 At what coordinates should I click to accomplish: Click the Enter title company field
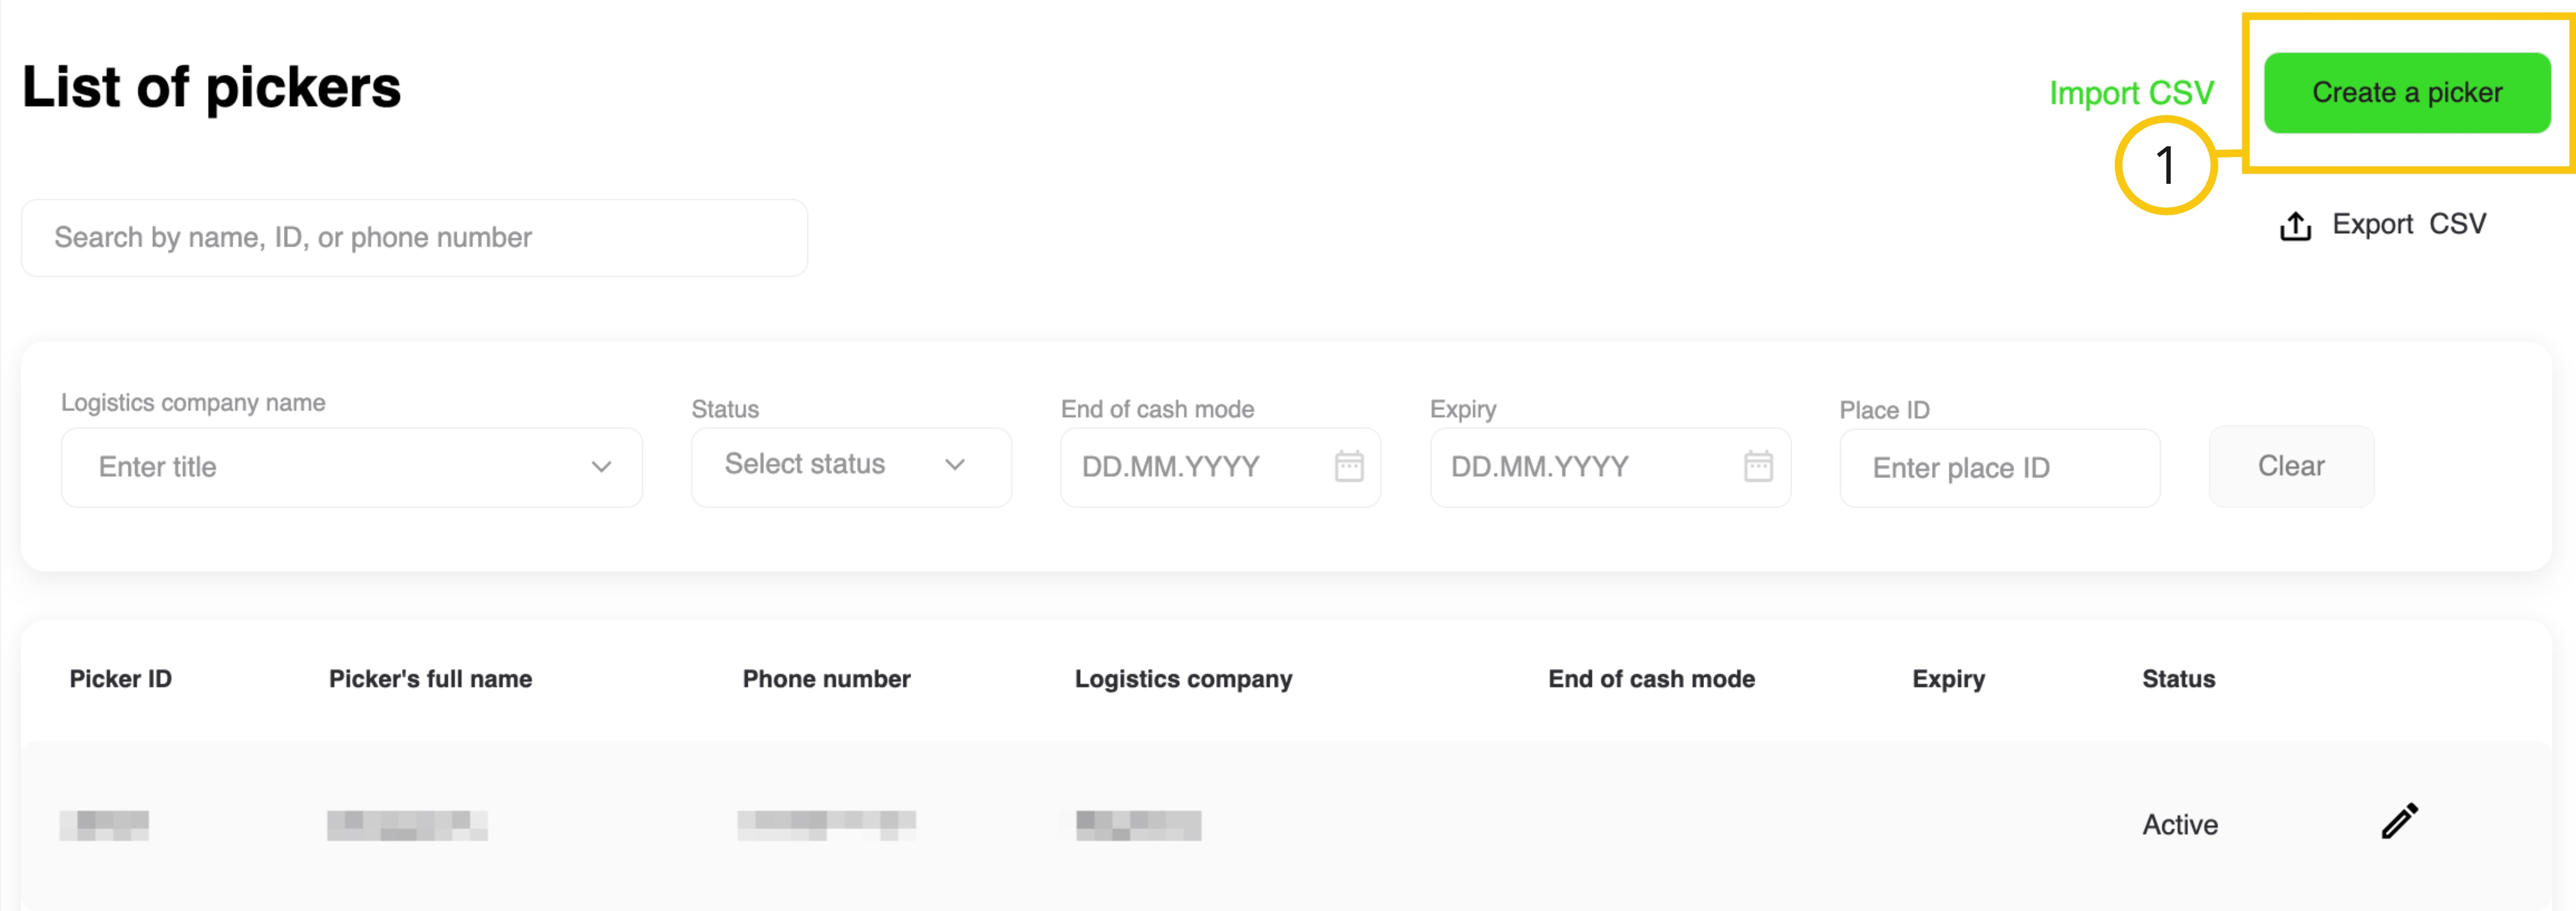pyautogui.click(x=330, y=467)
